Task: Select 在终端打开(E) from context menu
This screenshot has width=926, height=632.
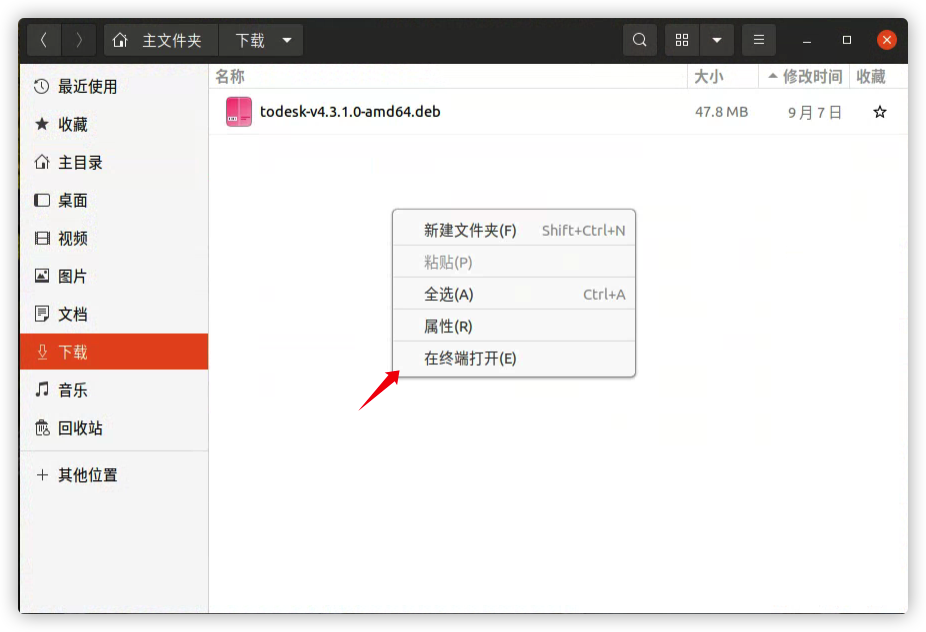Action: click(470, 358)
